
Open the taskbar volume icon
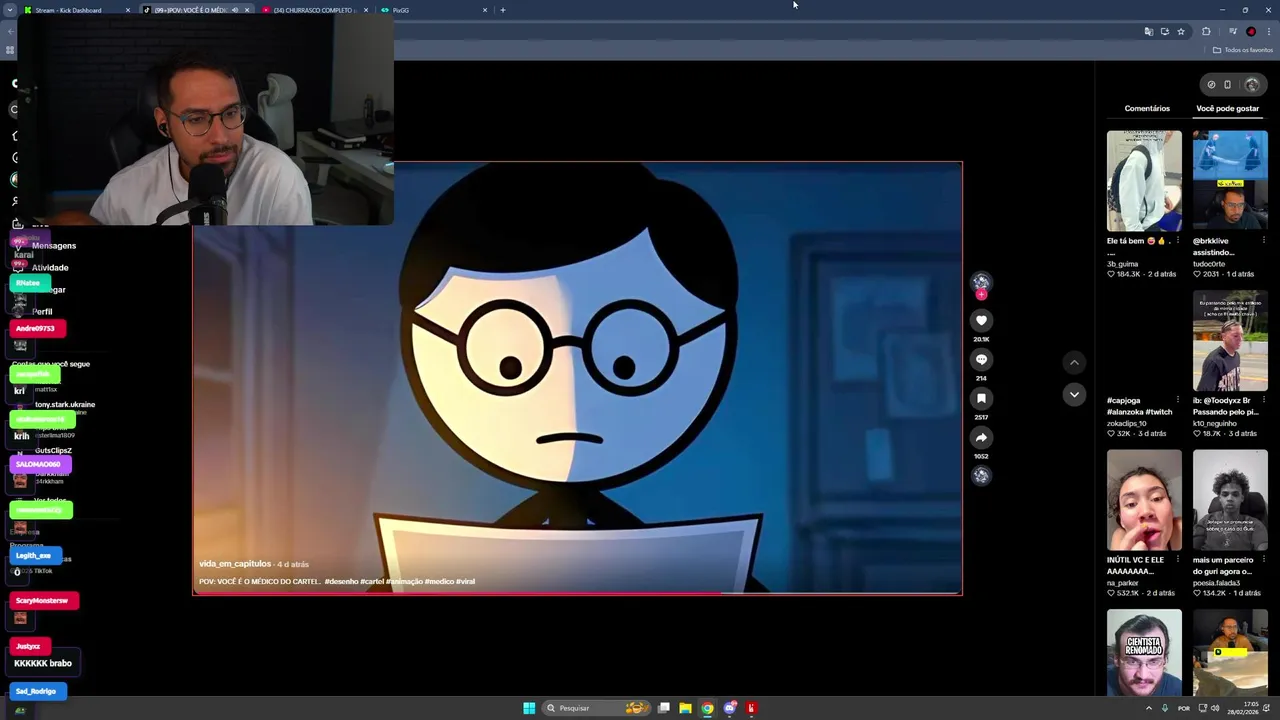click(x=1215, y=708)
